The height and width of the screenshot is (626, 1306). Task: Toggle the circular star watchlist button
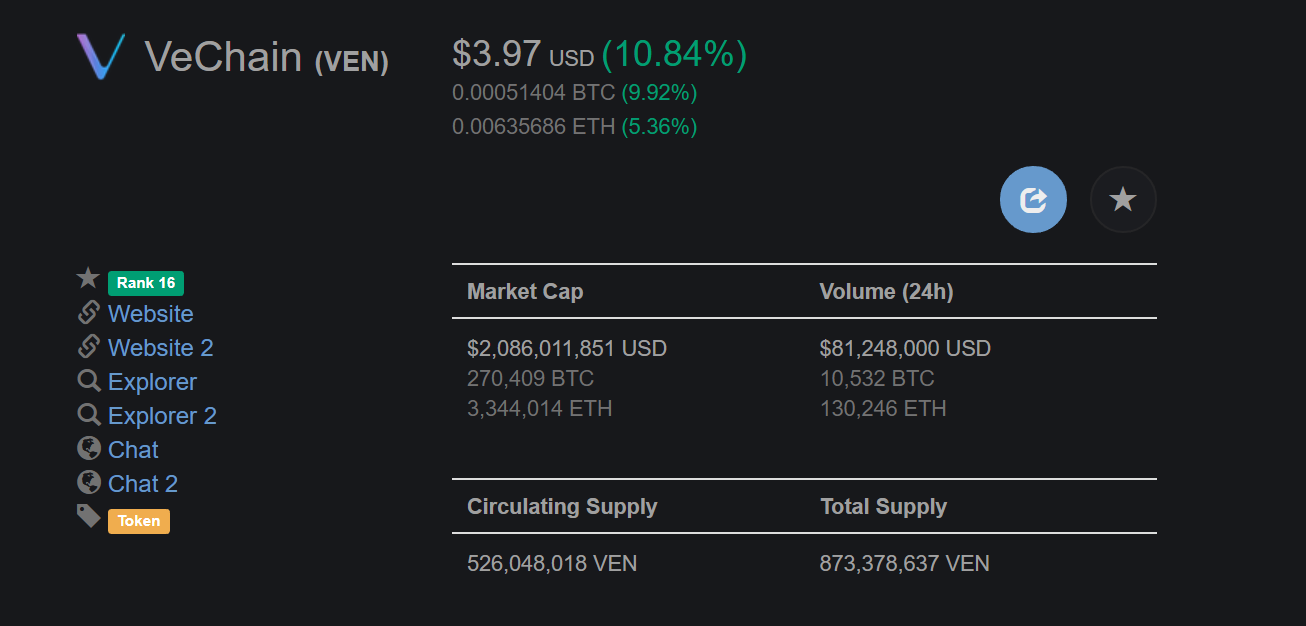(1123, 199)
